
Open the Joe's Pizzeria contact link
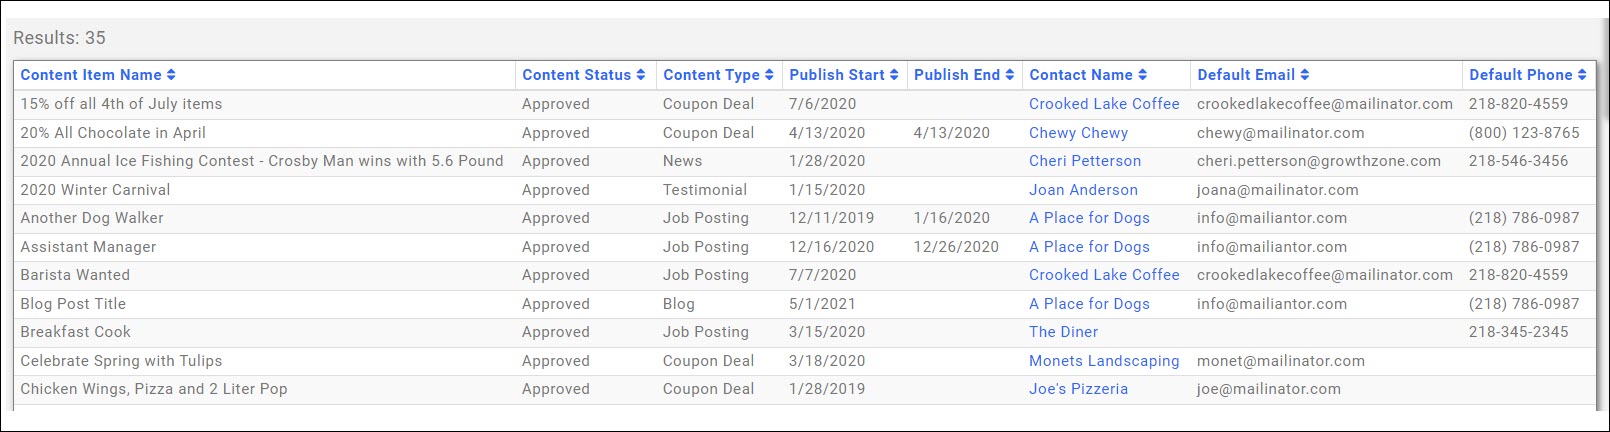tap(1078, 389)
